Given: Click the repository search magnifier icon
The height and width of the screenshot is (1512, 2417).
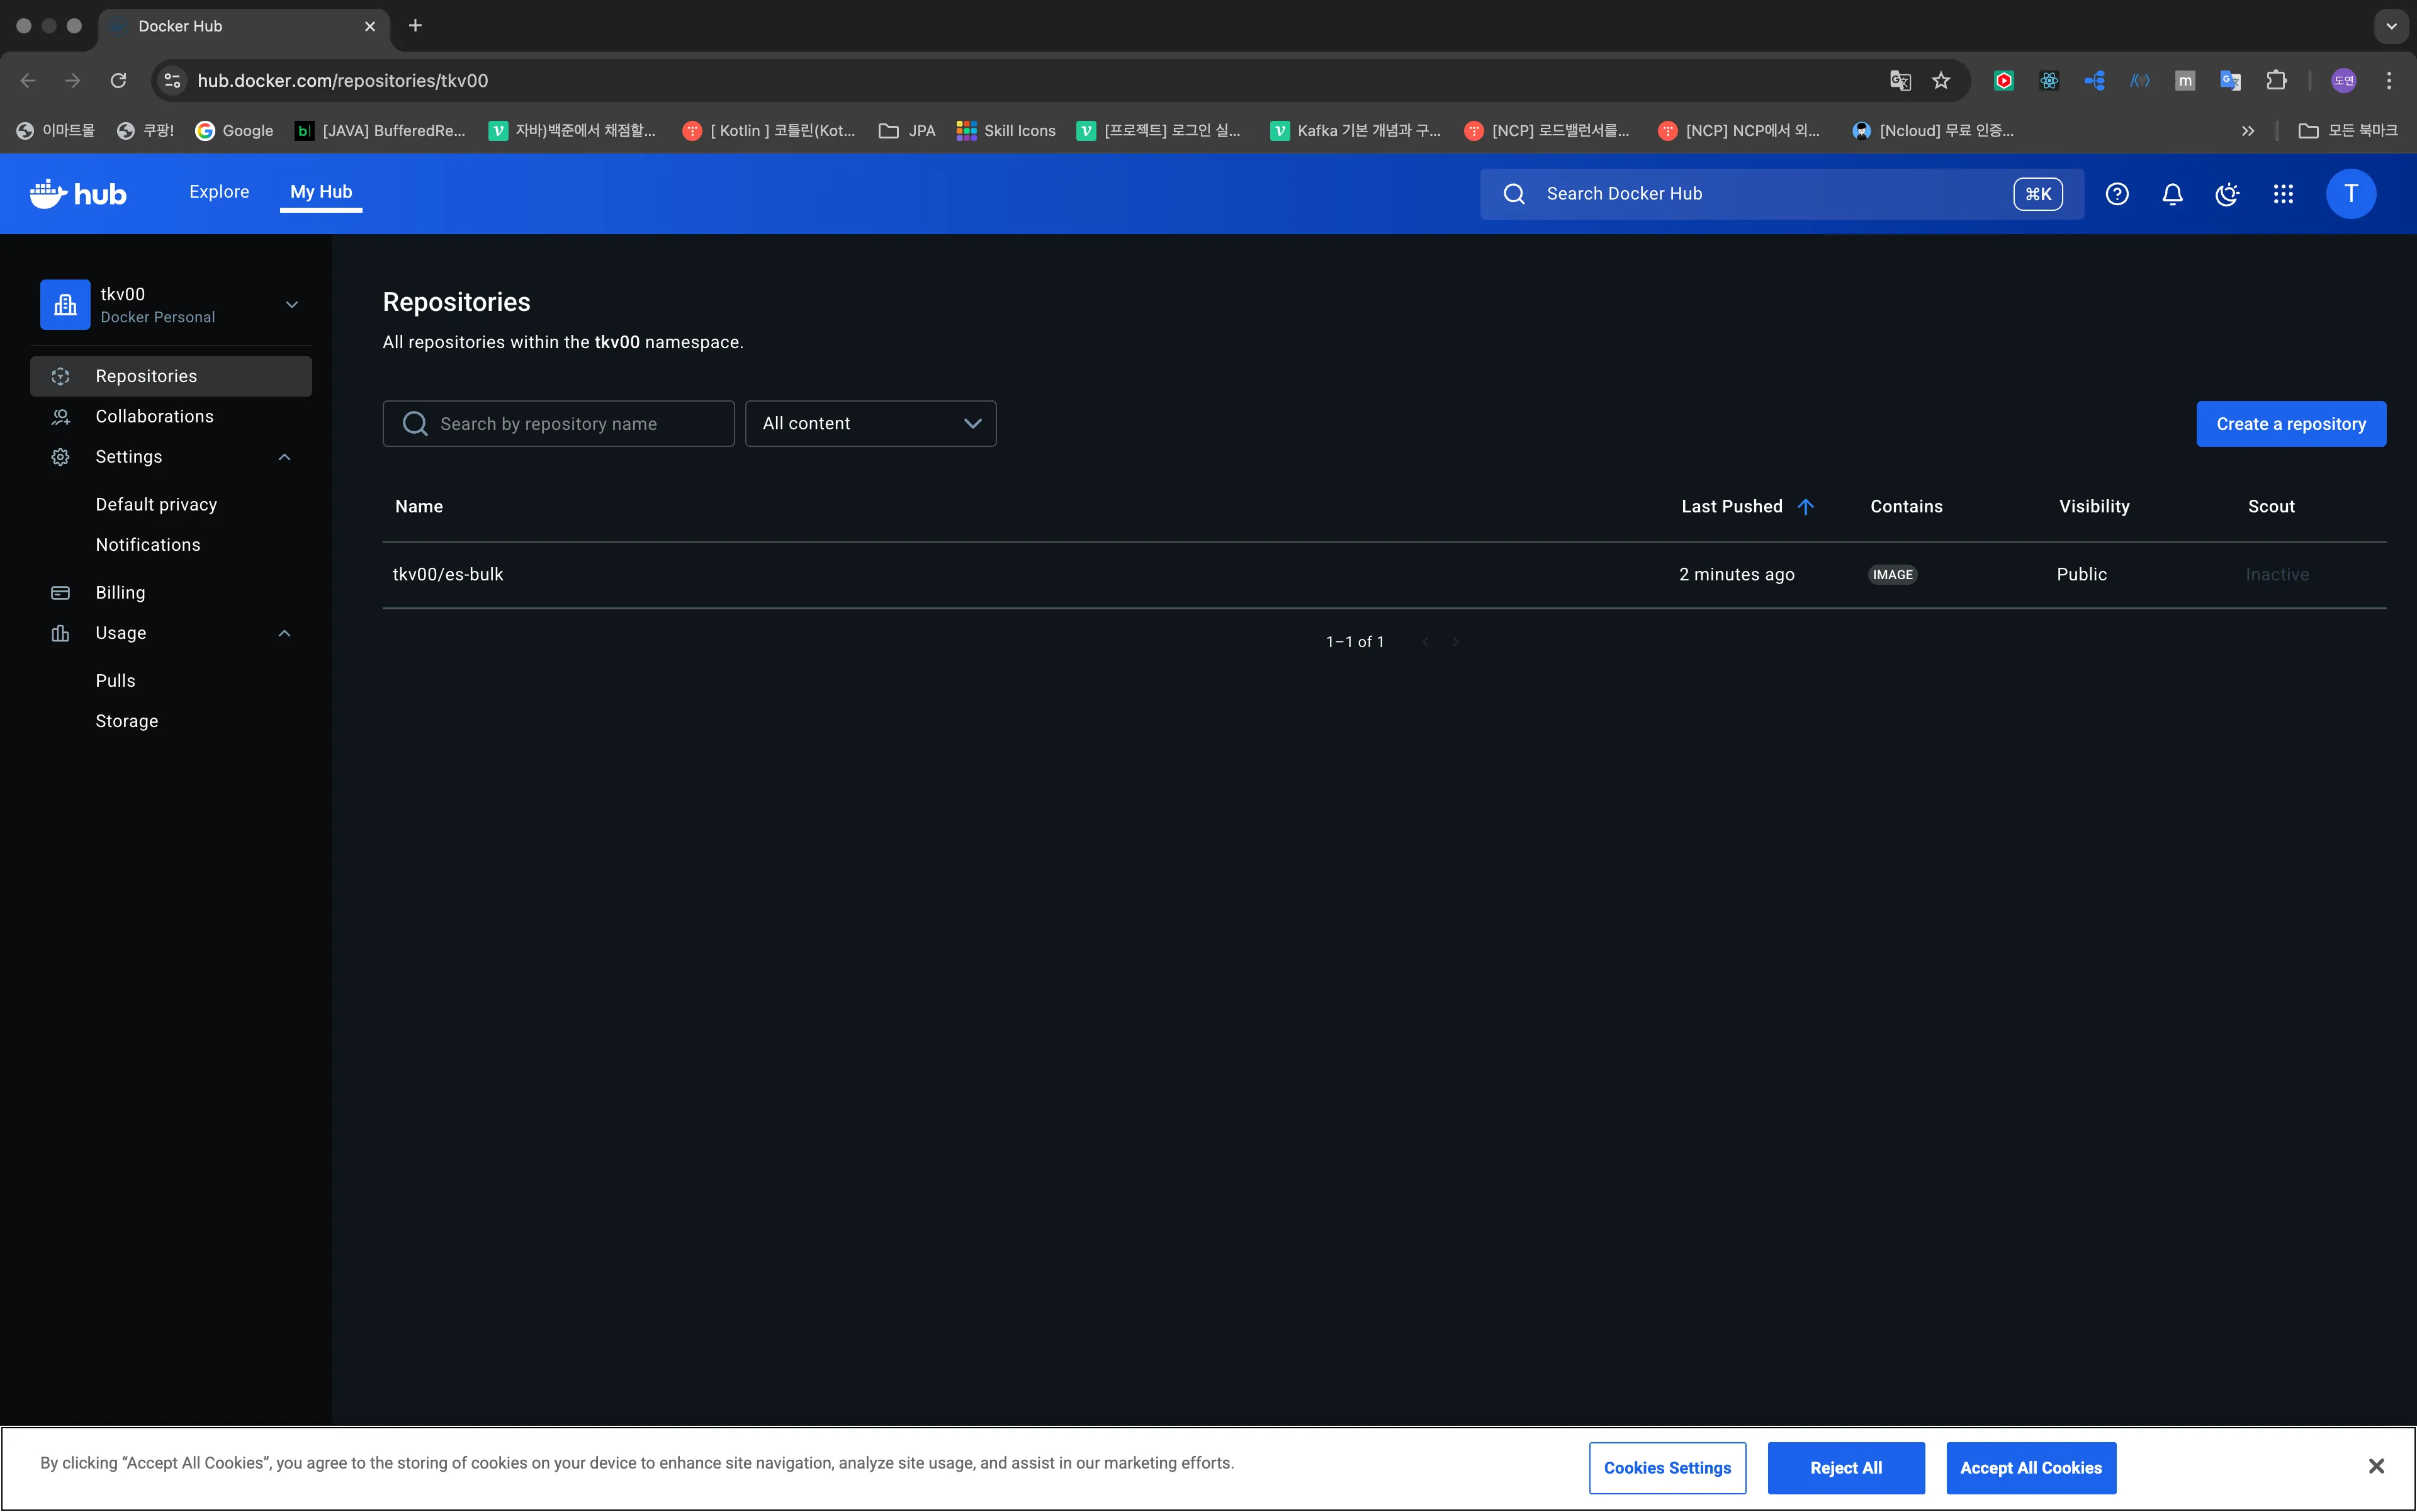Looking at the screenshot, I should (415, 424).
